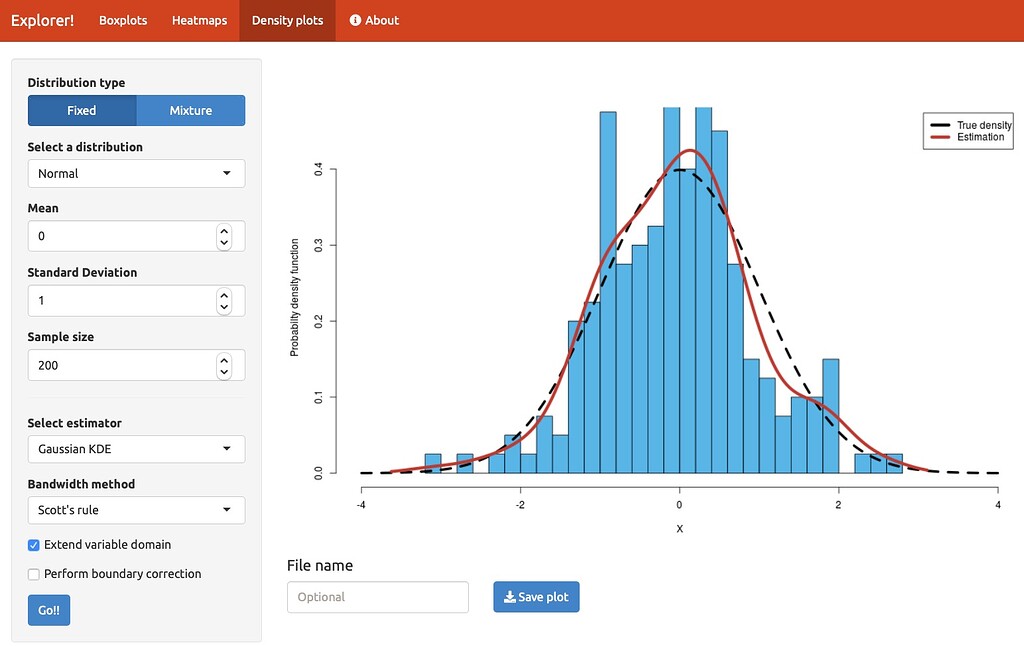Image resolution: width=1024 pixels, height=646 pixels.
Task: Increase Sample size using the up arrow
Action: pos(224,358)
